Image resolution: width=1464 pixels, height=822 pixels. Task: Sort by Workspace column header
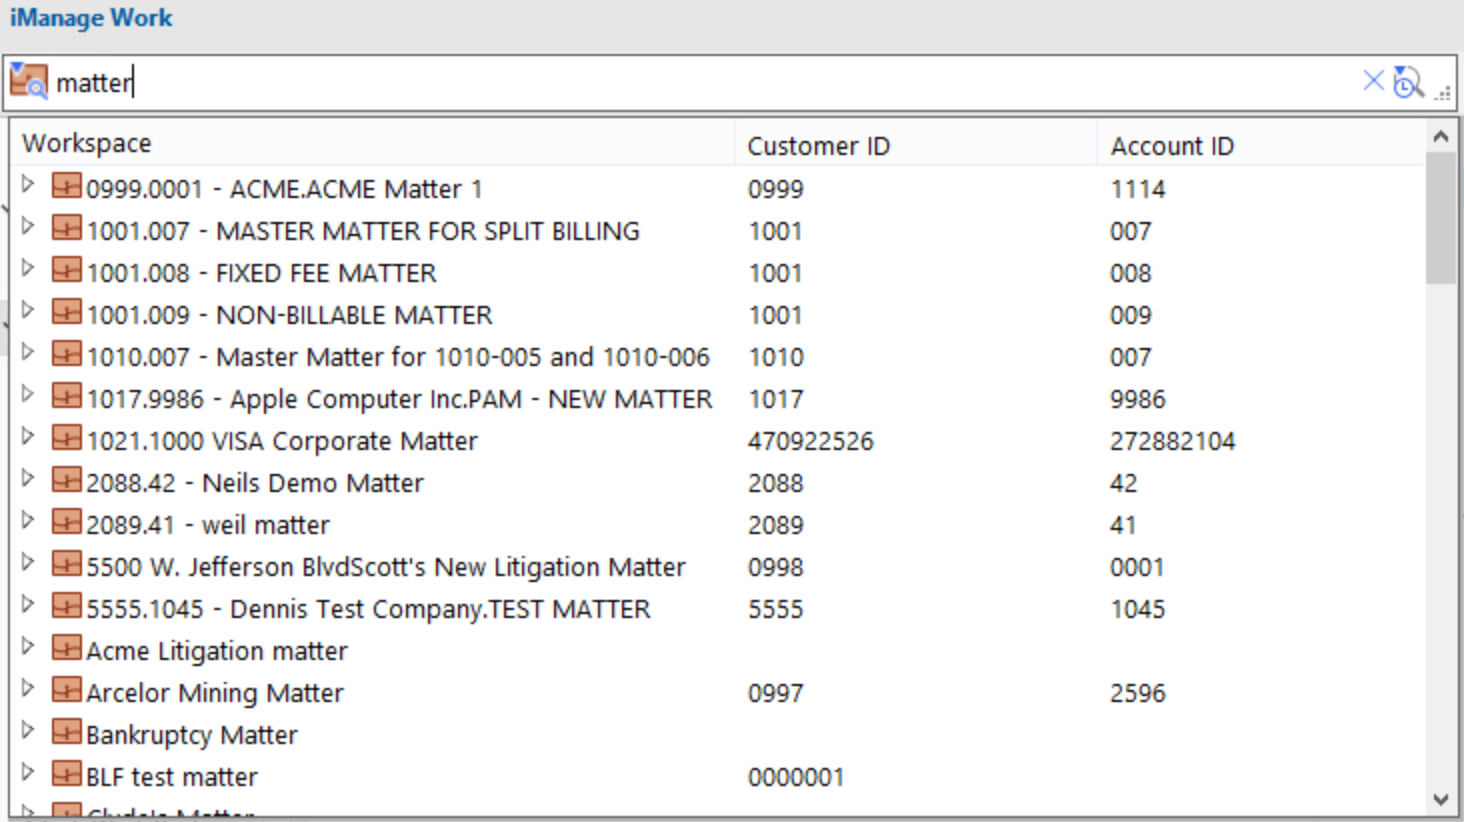pyautogui.click(x=87, y=144)
